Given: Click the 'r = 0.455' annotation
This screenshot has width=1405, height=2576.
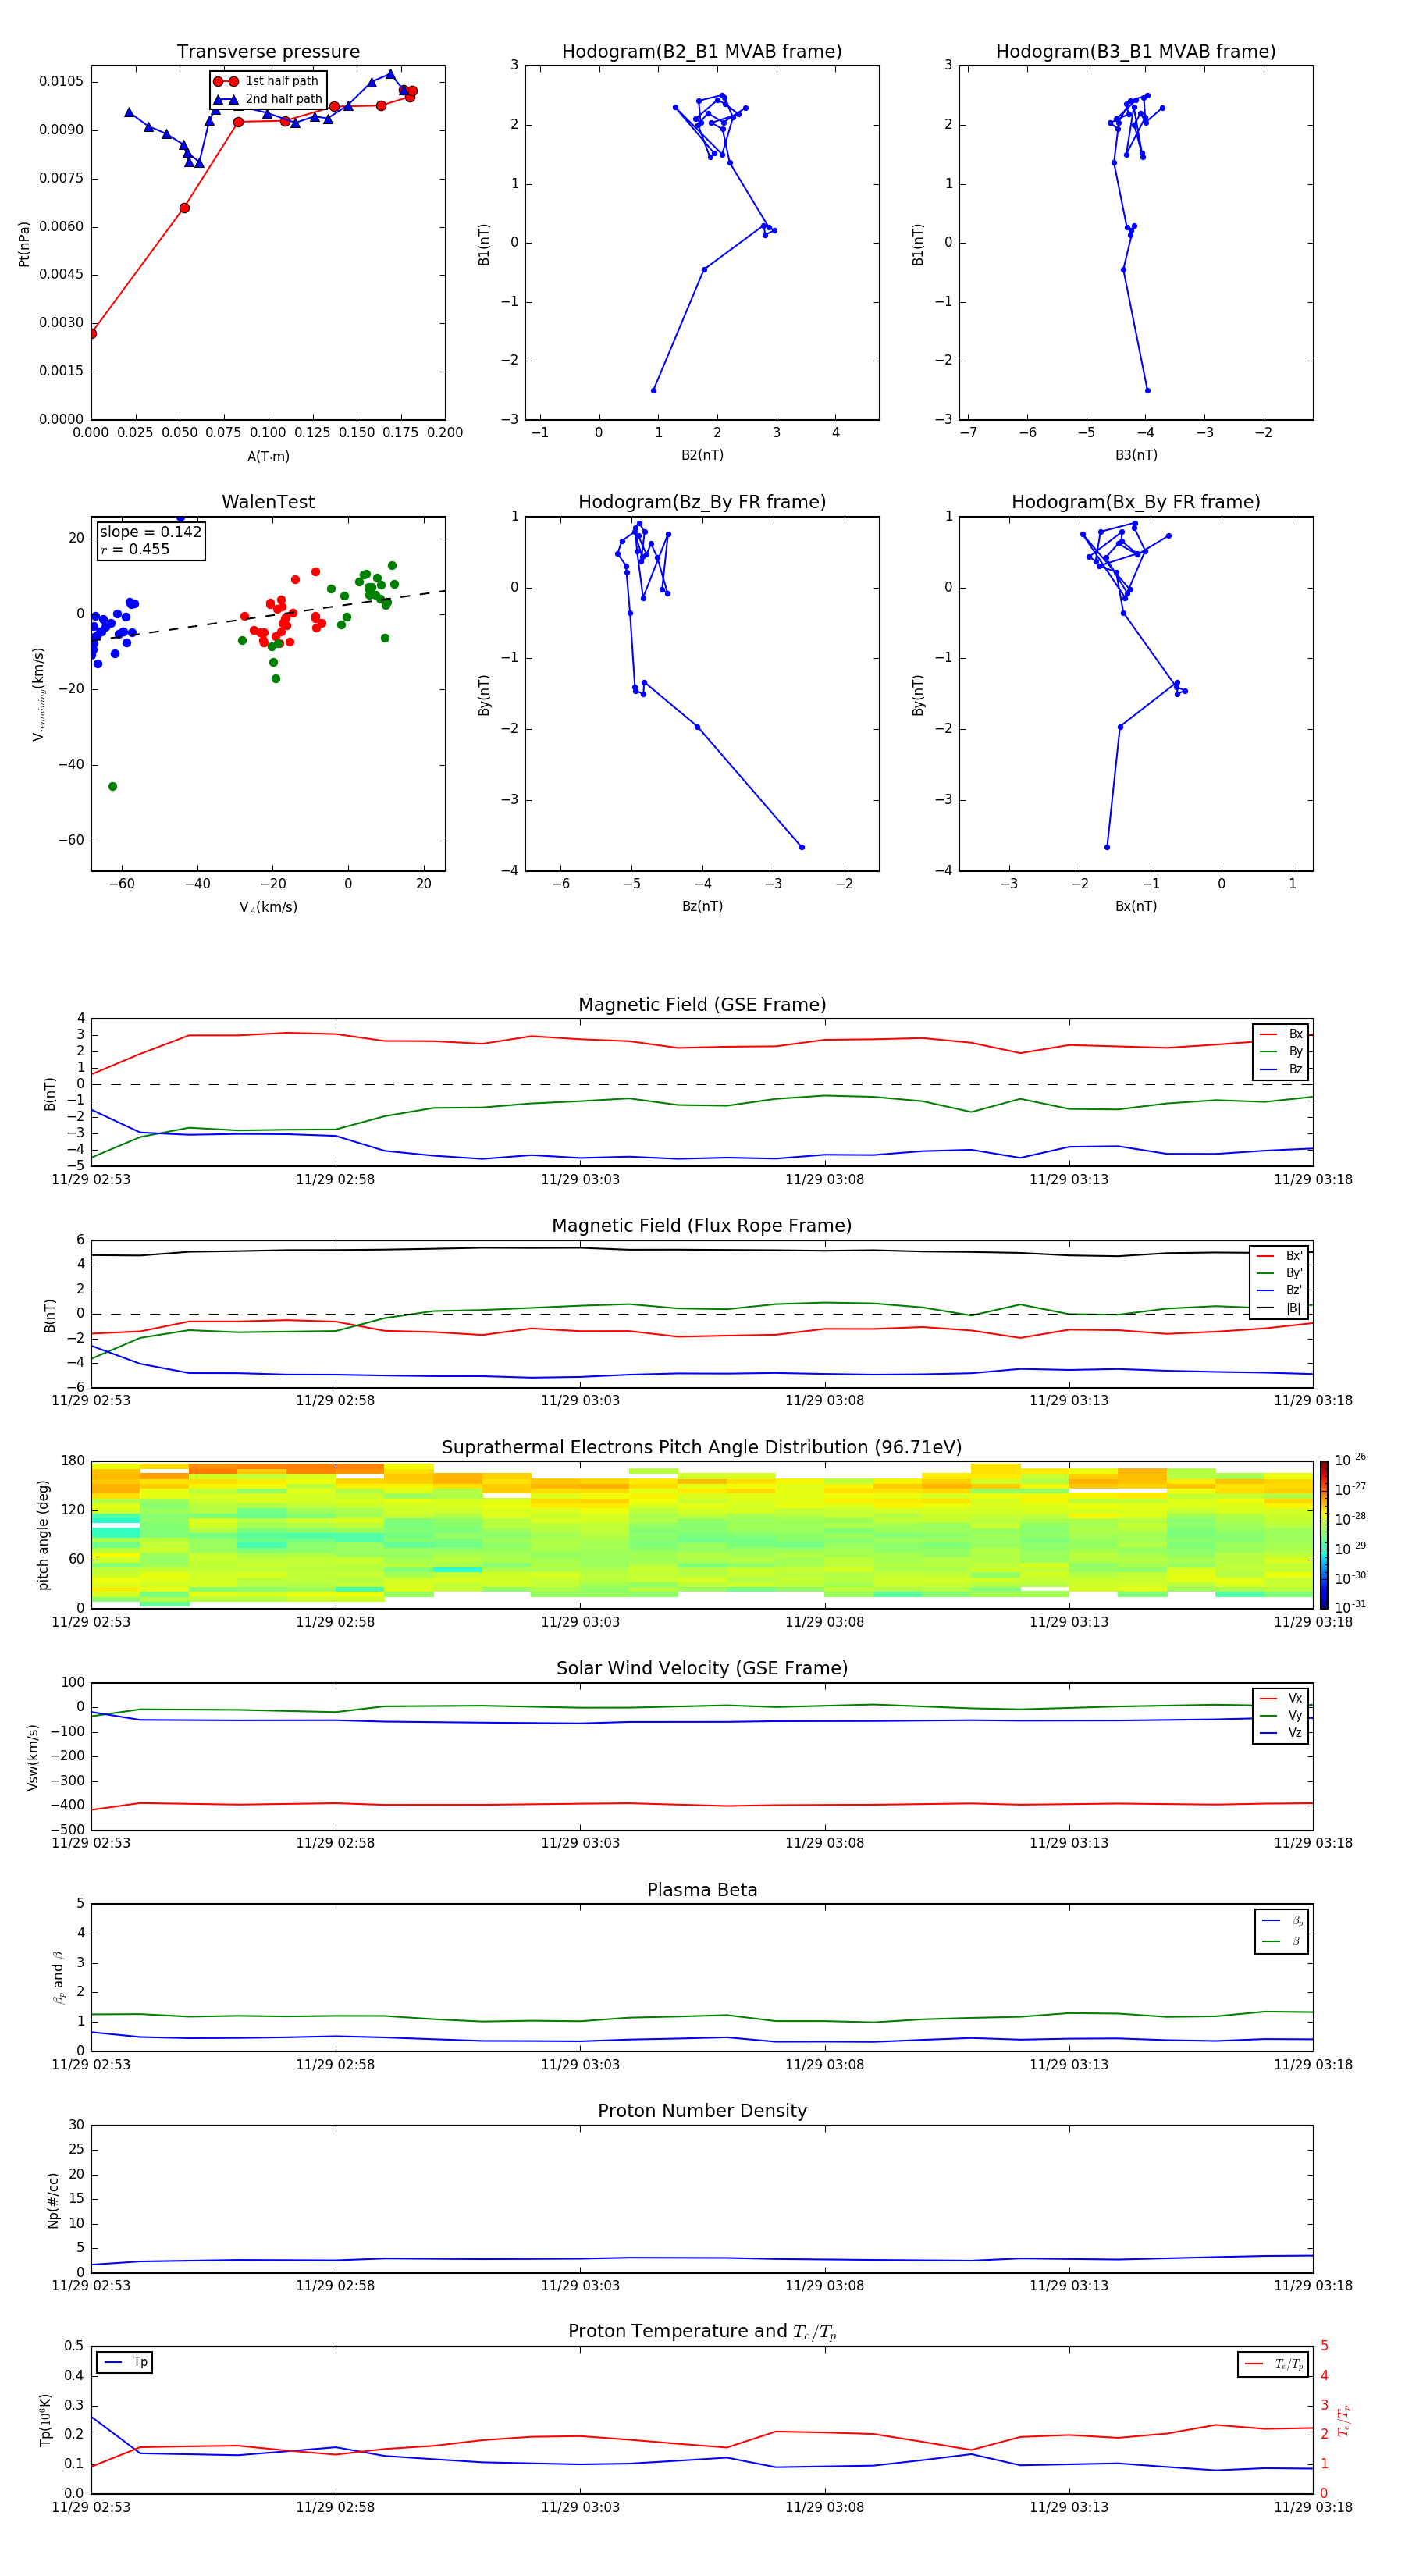Looking at the screenshot, I should [x=135, y=549].
